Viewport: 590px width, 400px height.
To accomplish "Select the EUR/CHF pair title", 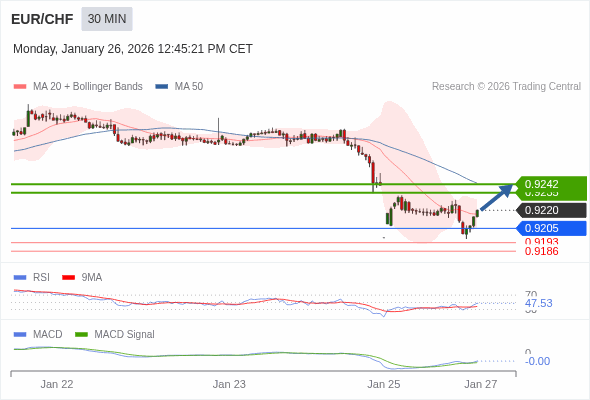I will (x=42, y=19).
